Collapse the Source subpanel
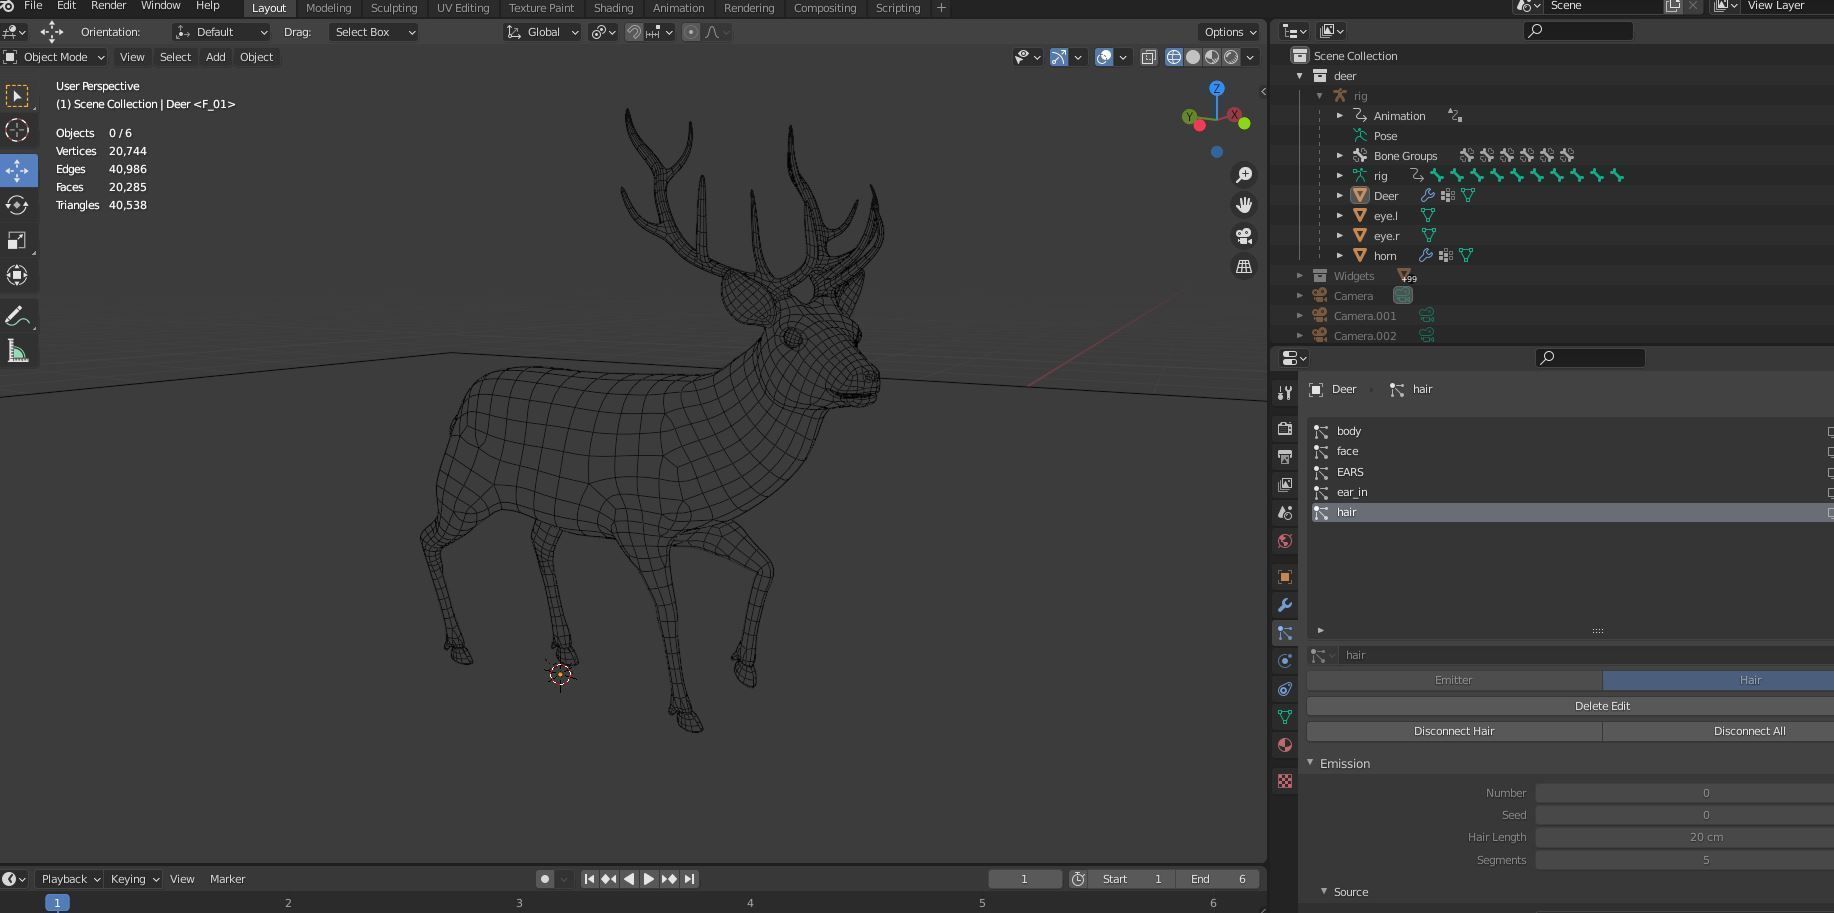This screenshot has width=1834, height=913. click(1324, 891)
